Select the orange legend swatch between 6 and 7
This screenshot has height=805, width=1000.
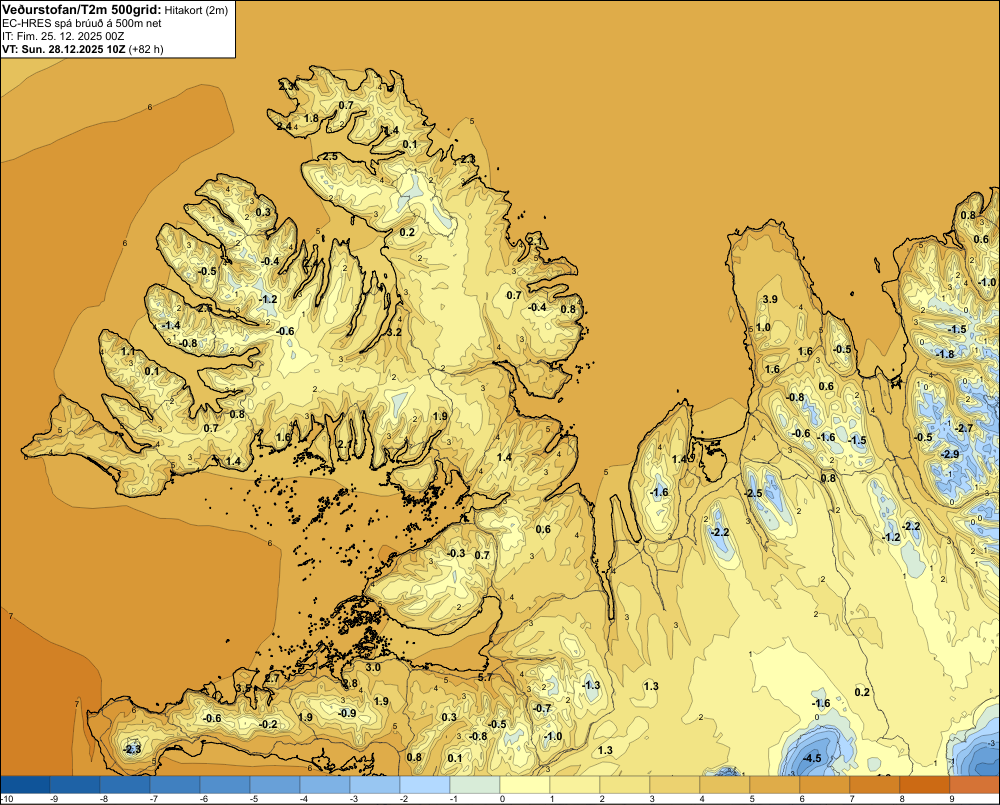pos(826,784)
